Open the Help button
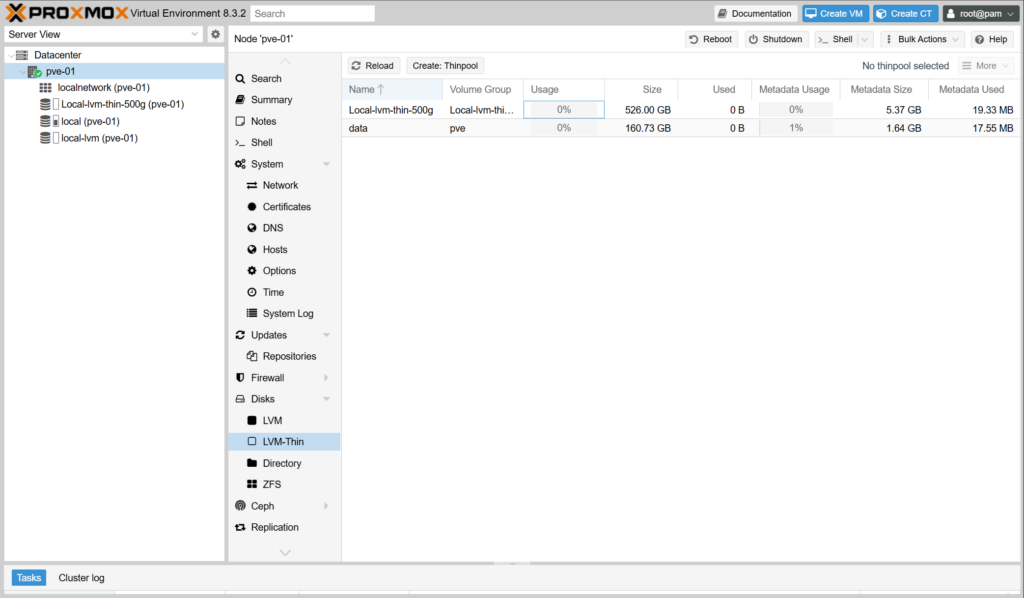 point(991,39)
